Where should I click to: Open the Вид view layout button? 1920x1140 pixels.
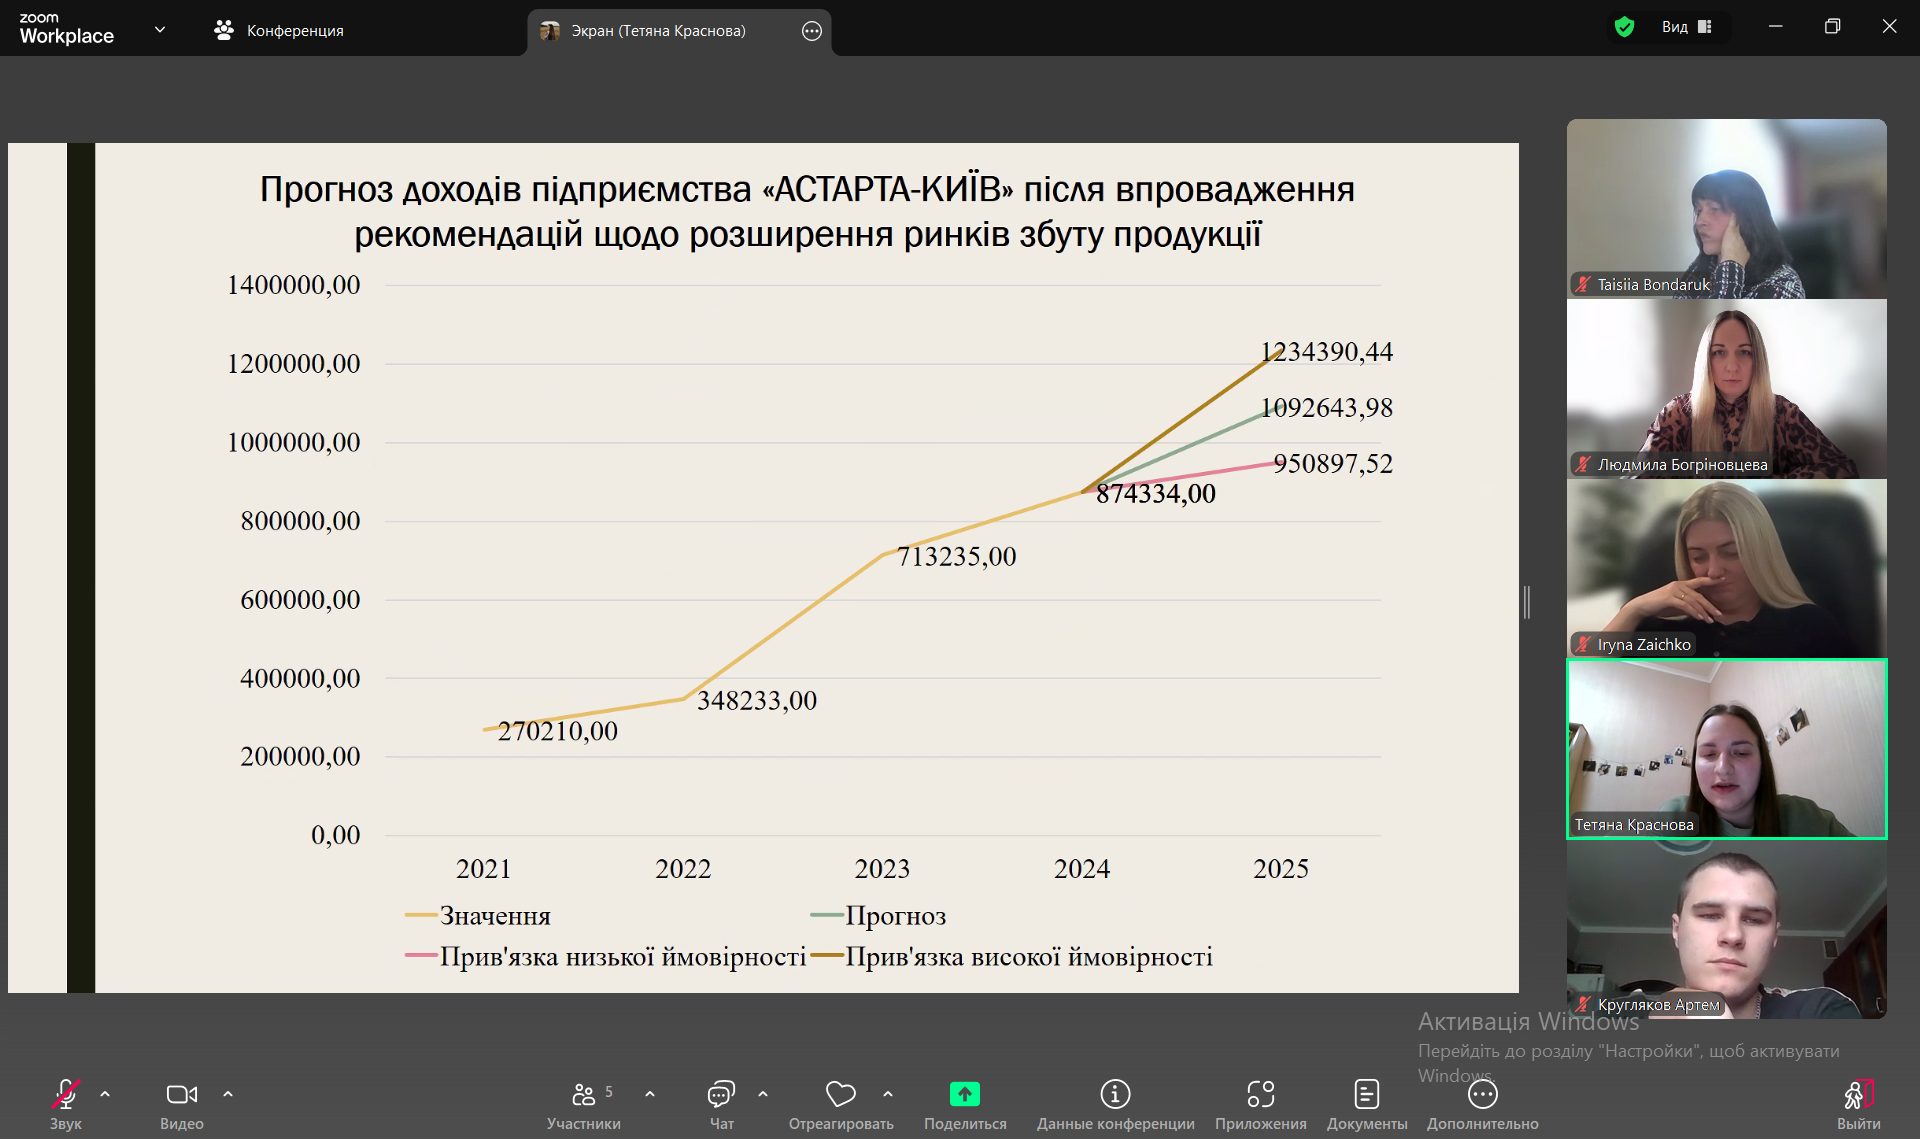[x=1686, y=27]
